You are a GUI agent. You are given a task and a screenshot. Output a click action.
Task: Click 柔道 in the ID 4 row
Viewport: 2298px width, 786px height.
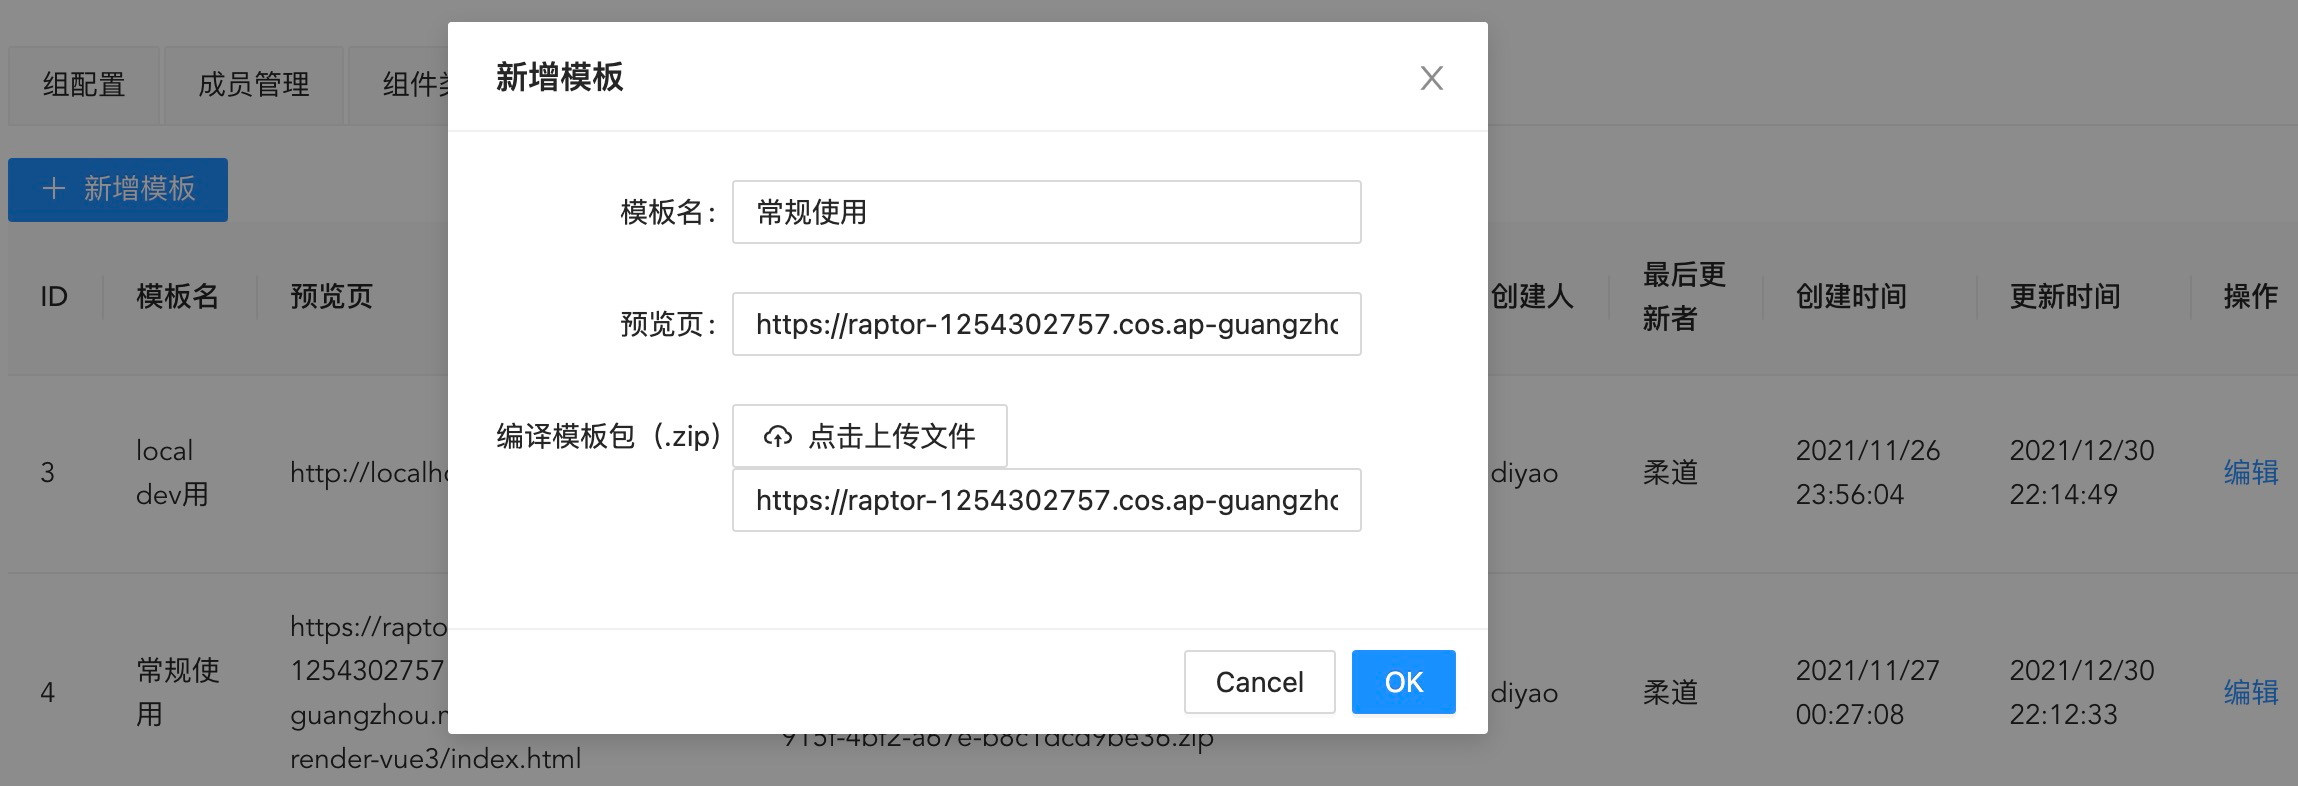point(1670,692)
